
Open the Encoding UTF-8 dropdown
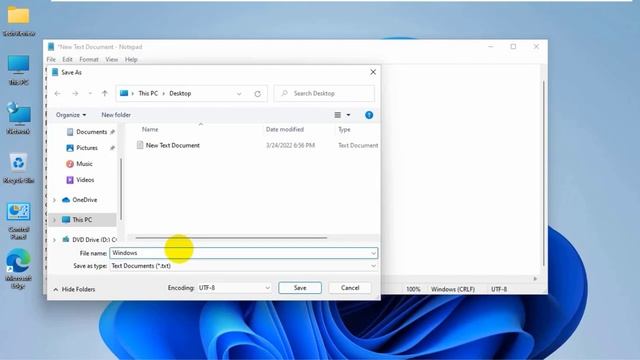pyautogui.click(x=234, y=288)
